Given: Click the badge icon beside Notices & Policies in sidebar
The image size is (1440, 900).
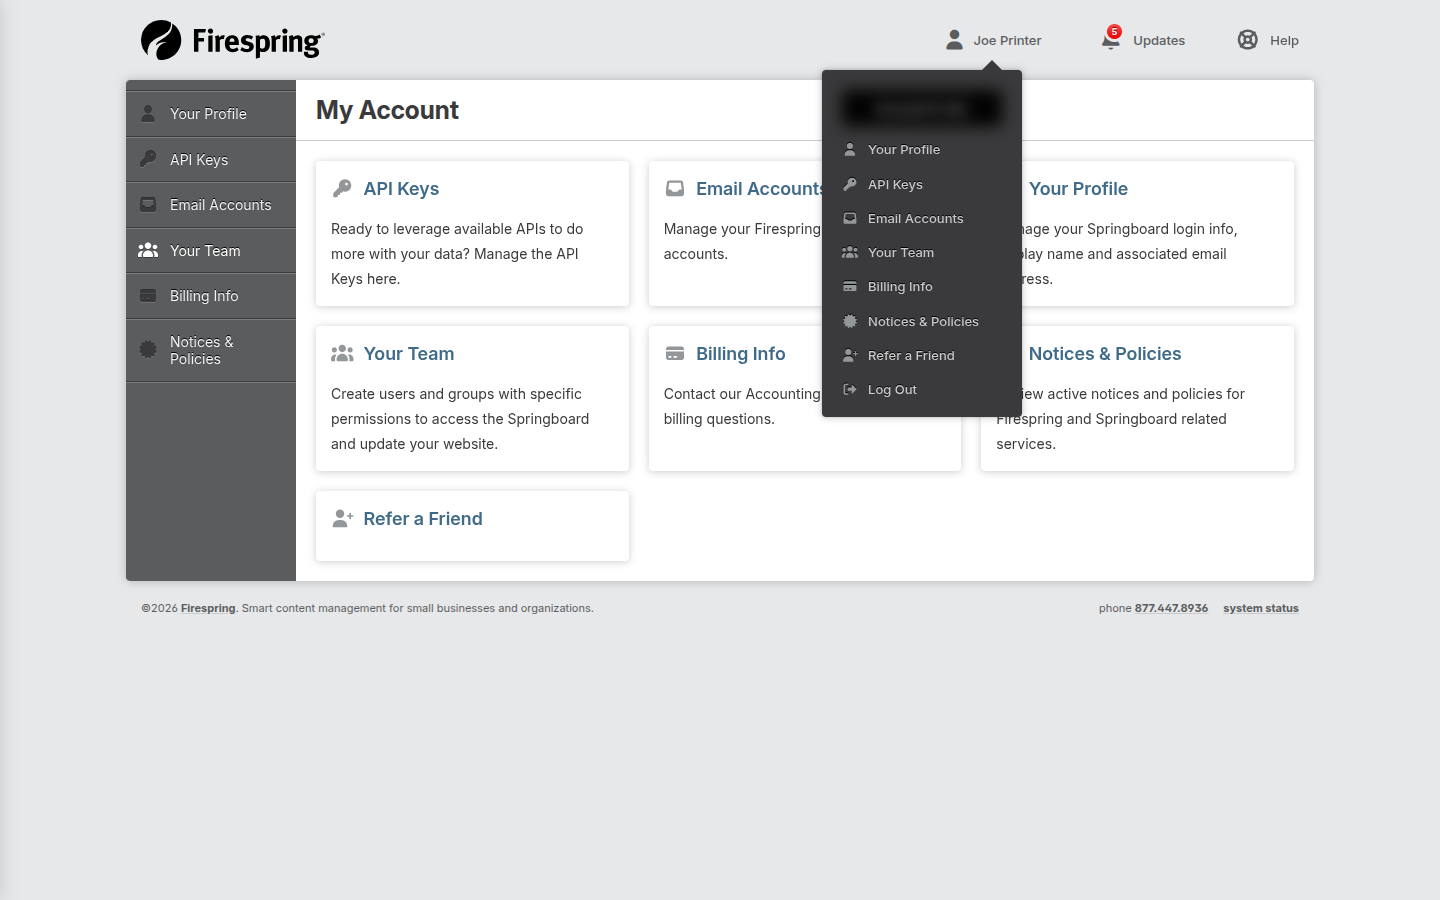Looking at the screenshot, I should tap(148, 349).
